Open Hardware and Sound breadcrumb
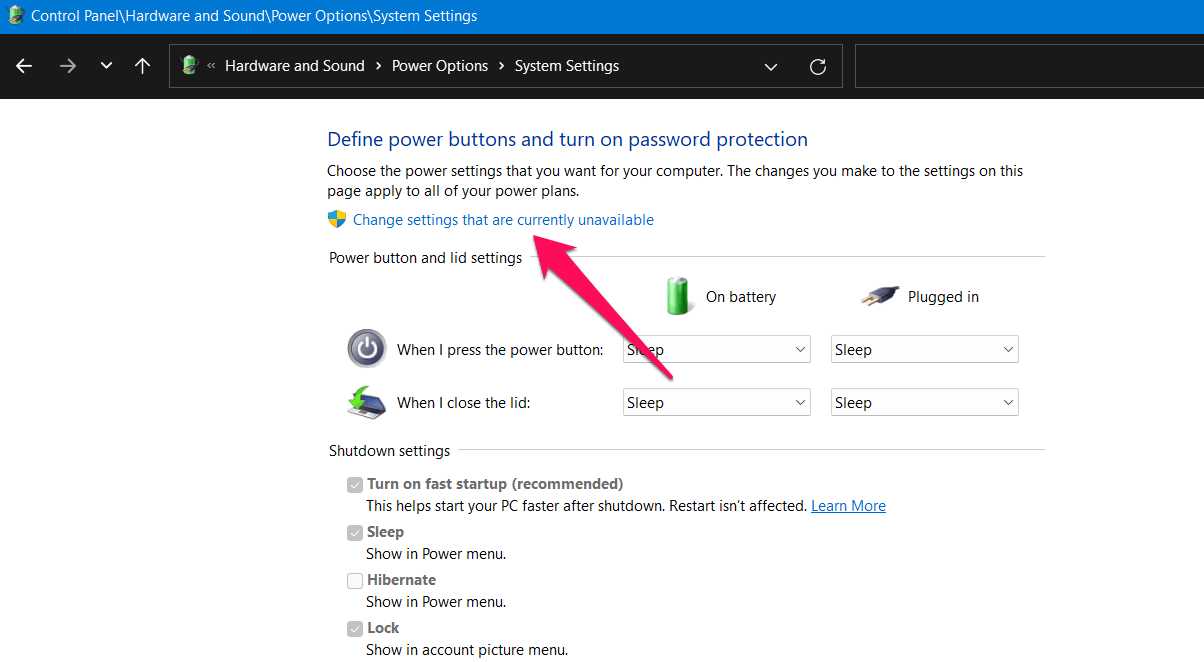The height and width of the screenshot is (662, 1204). pyautogui.click(x=295, y=66)
